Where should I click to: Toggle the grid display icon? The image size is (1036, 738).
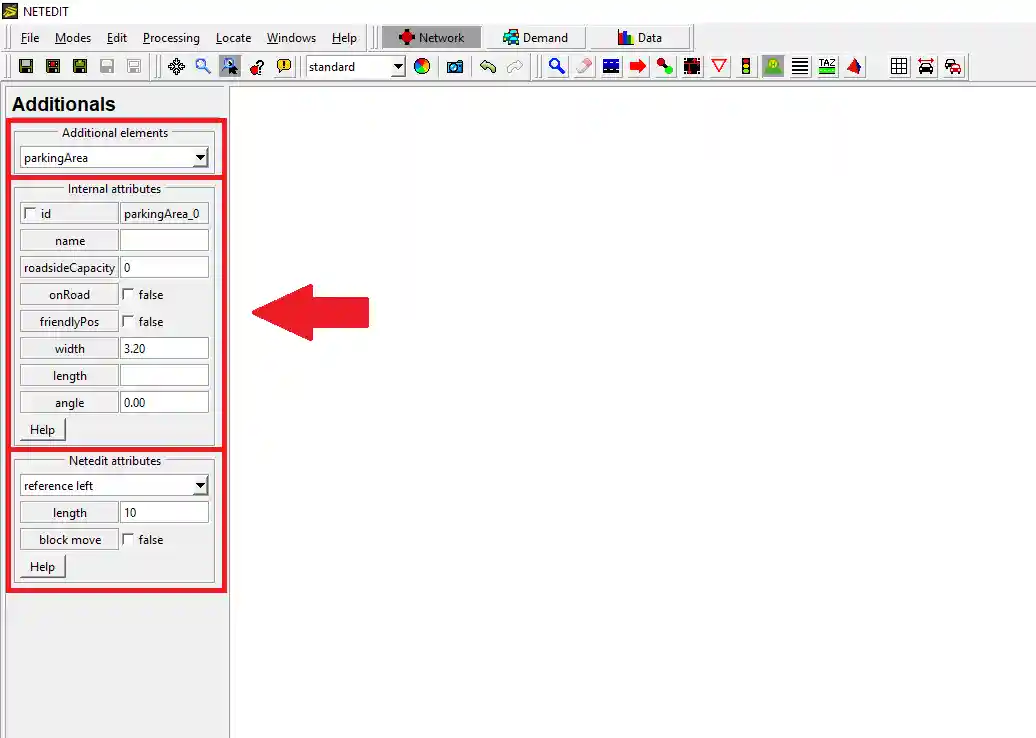click(899, 67)
